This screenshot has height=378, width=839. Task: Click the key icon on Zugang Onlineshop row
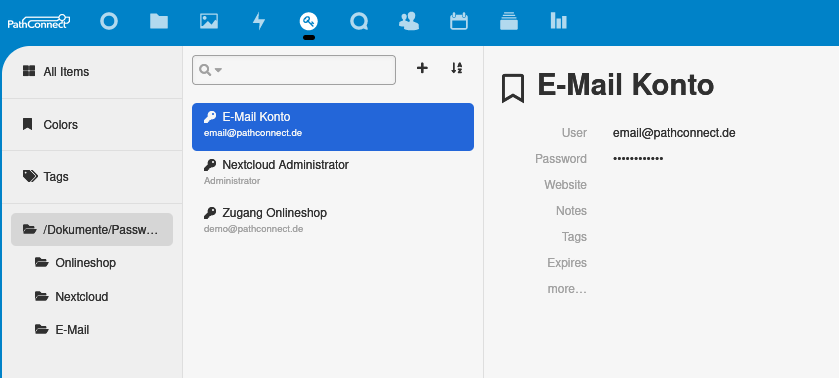tap(210, 213)
